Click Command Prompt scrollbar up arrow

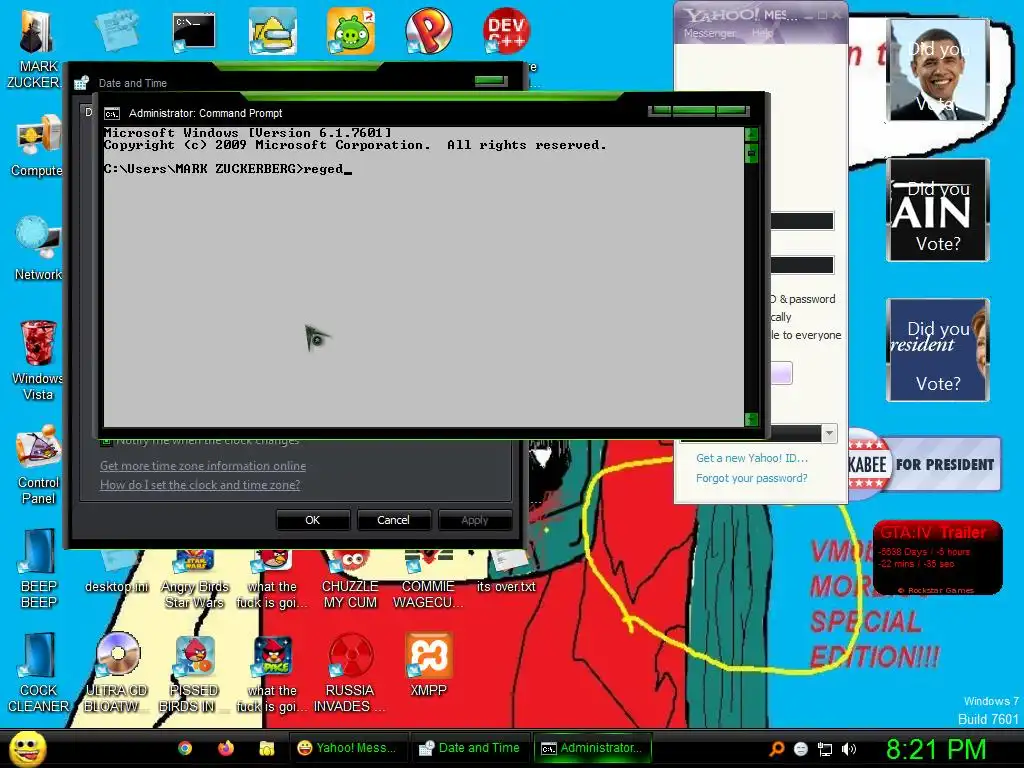pos(751,134)
